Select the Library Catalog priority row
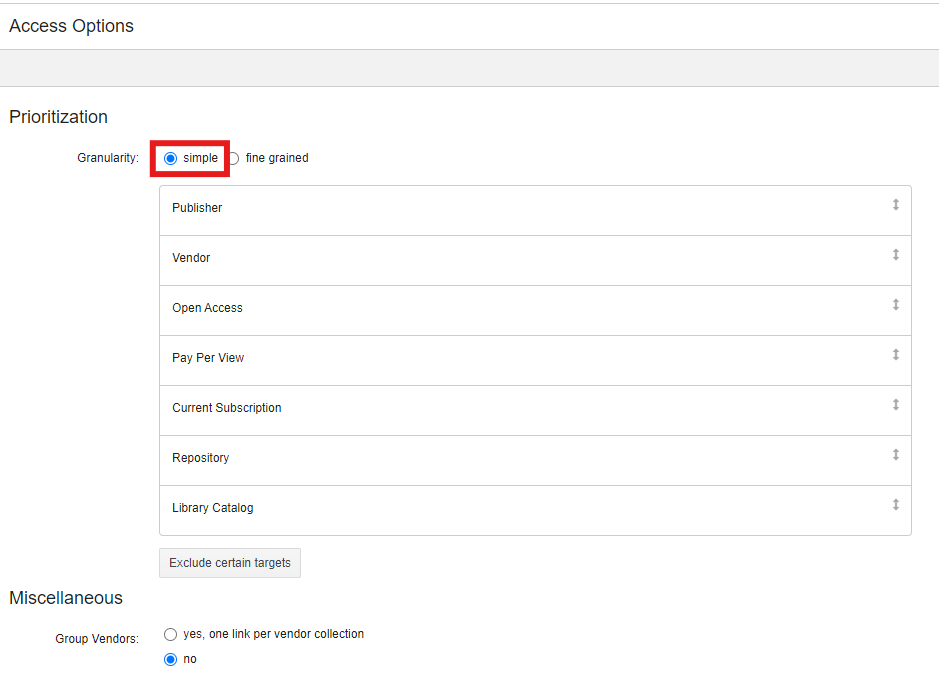The image size is (939, 684). (x=535, y=510)
